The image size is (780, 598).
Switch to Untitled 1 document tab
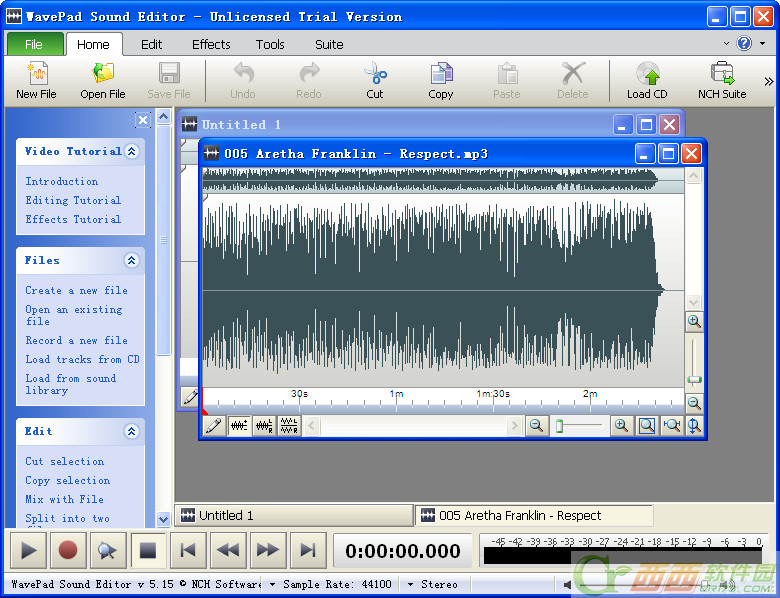tap(294, 515)
